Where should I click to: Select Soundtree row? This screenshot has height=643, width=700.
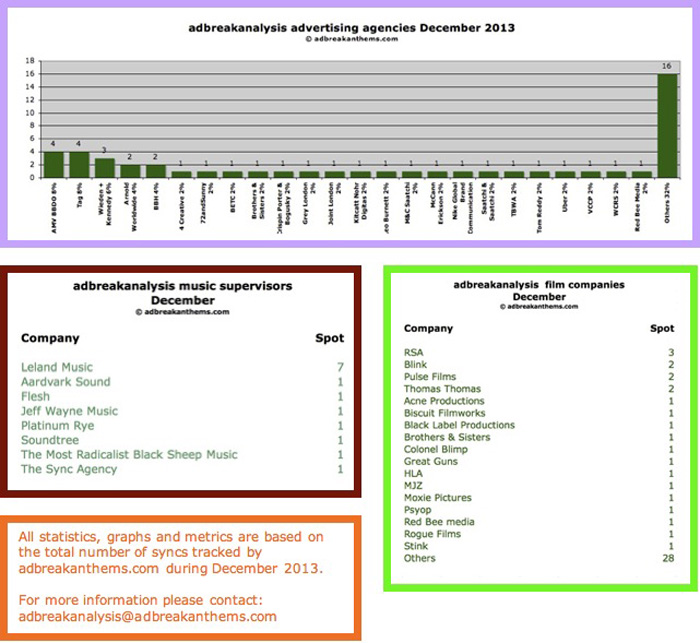tap(182, 440)
